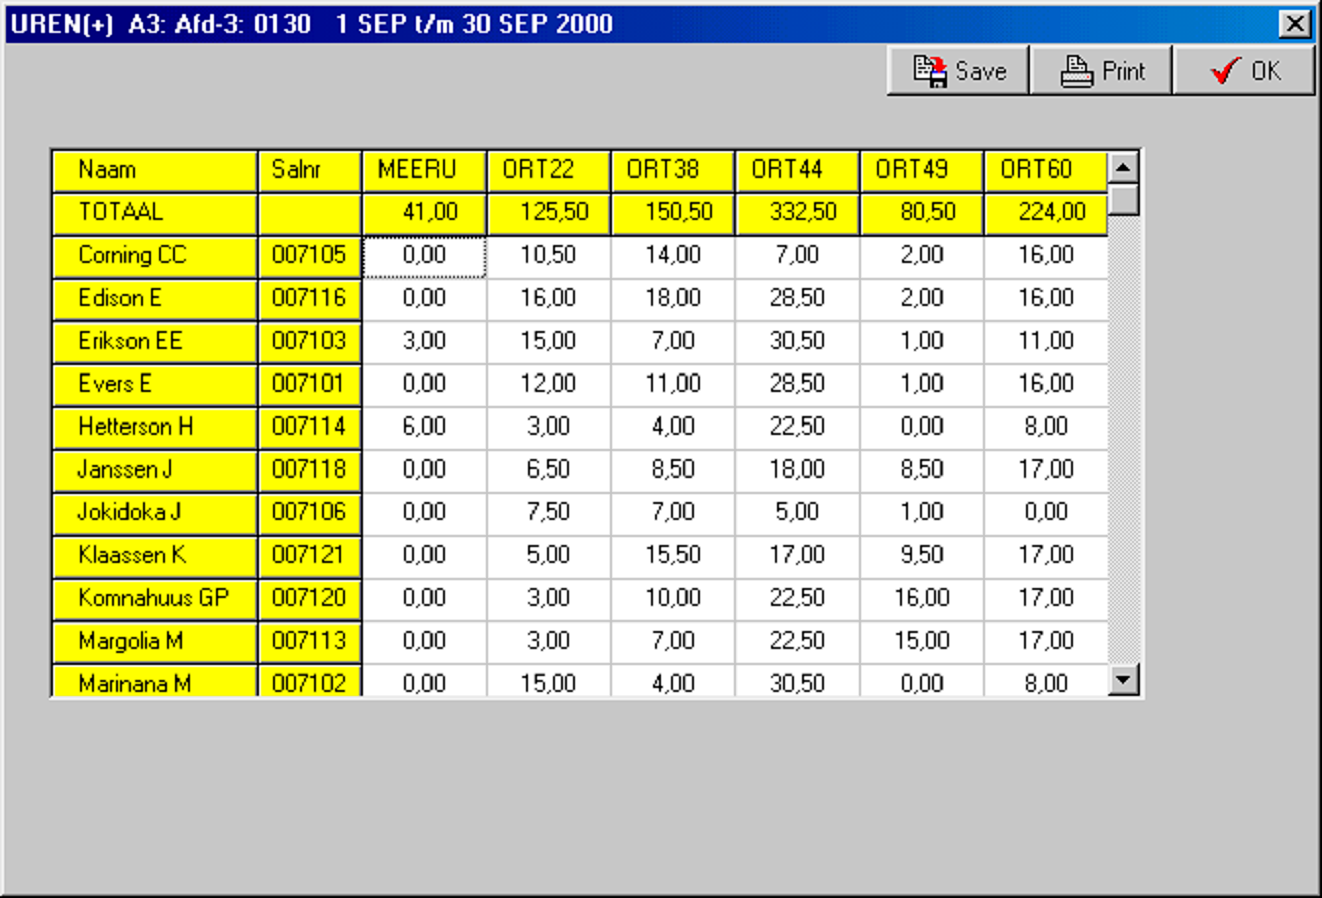The height and width of the screenshot is (898, 1322).
Task: Click total value 332,50 under ORT44
Action: tap(797, 213)
